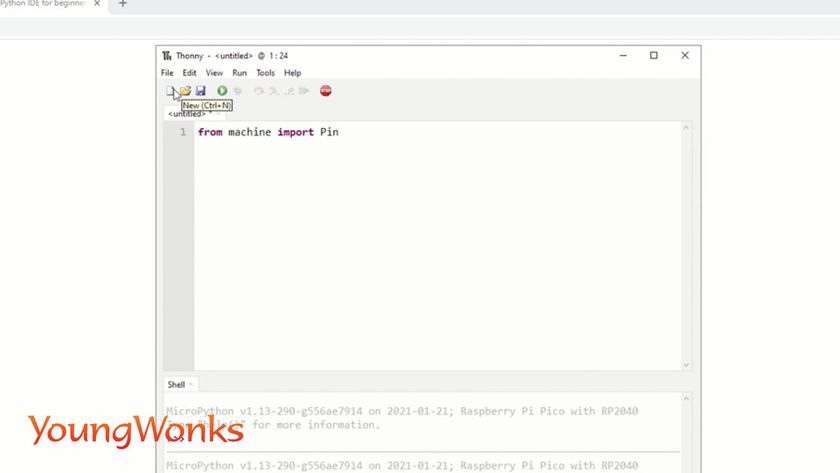Viewport: 840px width, 473px height.
Task: Open the Tools menu
Action: click(265, 73)
